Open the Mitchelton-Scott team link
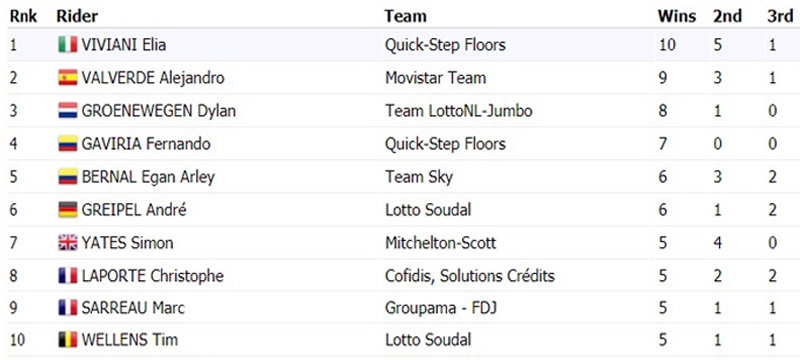Screen dimensions: 800x360 click(440, 243)
